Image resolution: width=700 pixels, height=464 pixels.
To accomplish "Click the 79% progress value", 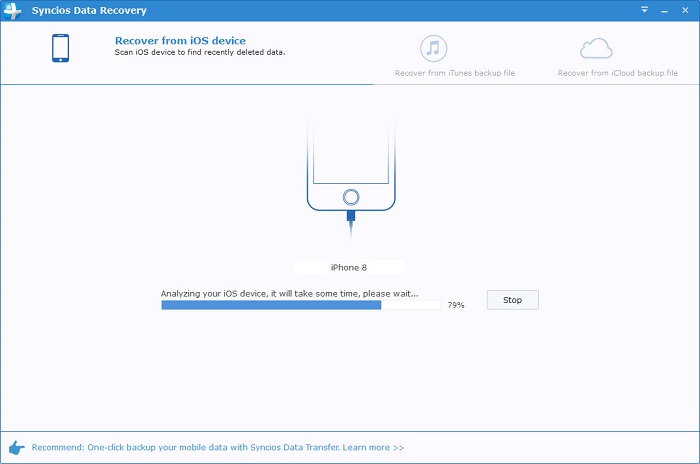I will [x=456, y=305].
